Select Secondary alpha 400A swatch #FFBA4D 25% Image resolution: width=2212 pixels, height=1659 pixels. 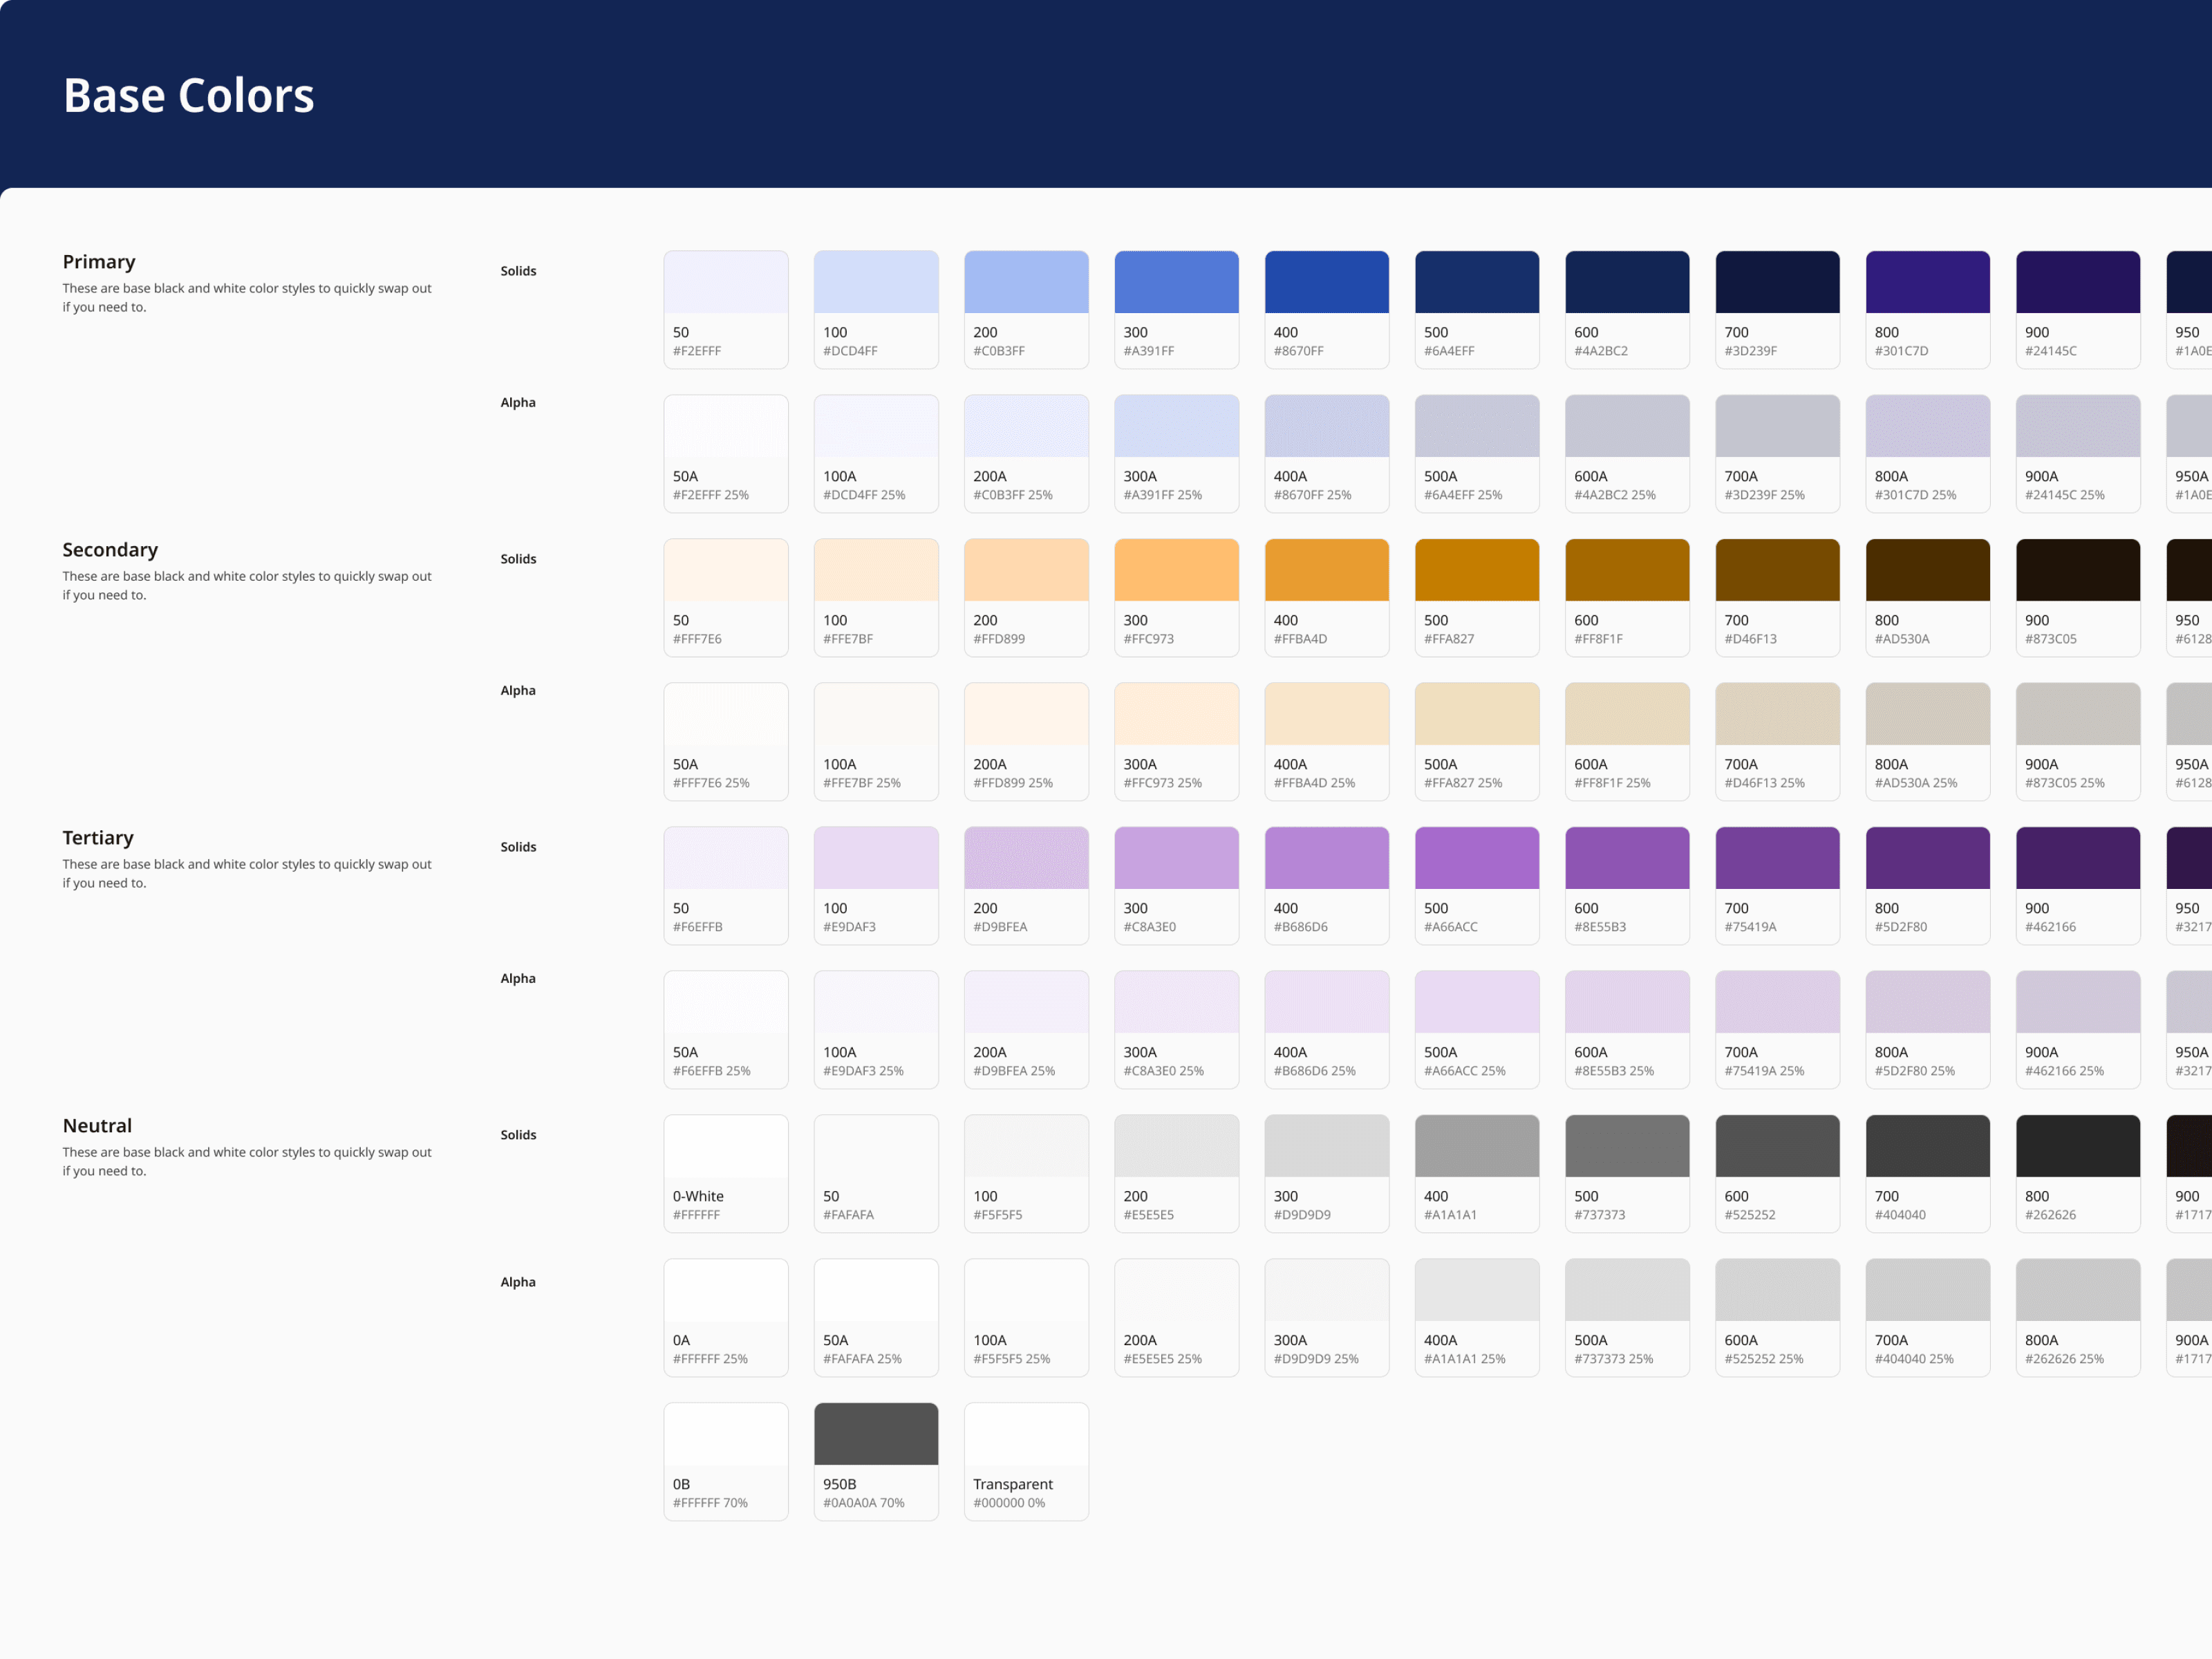click(1326, 742)
